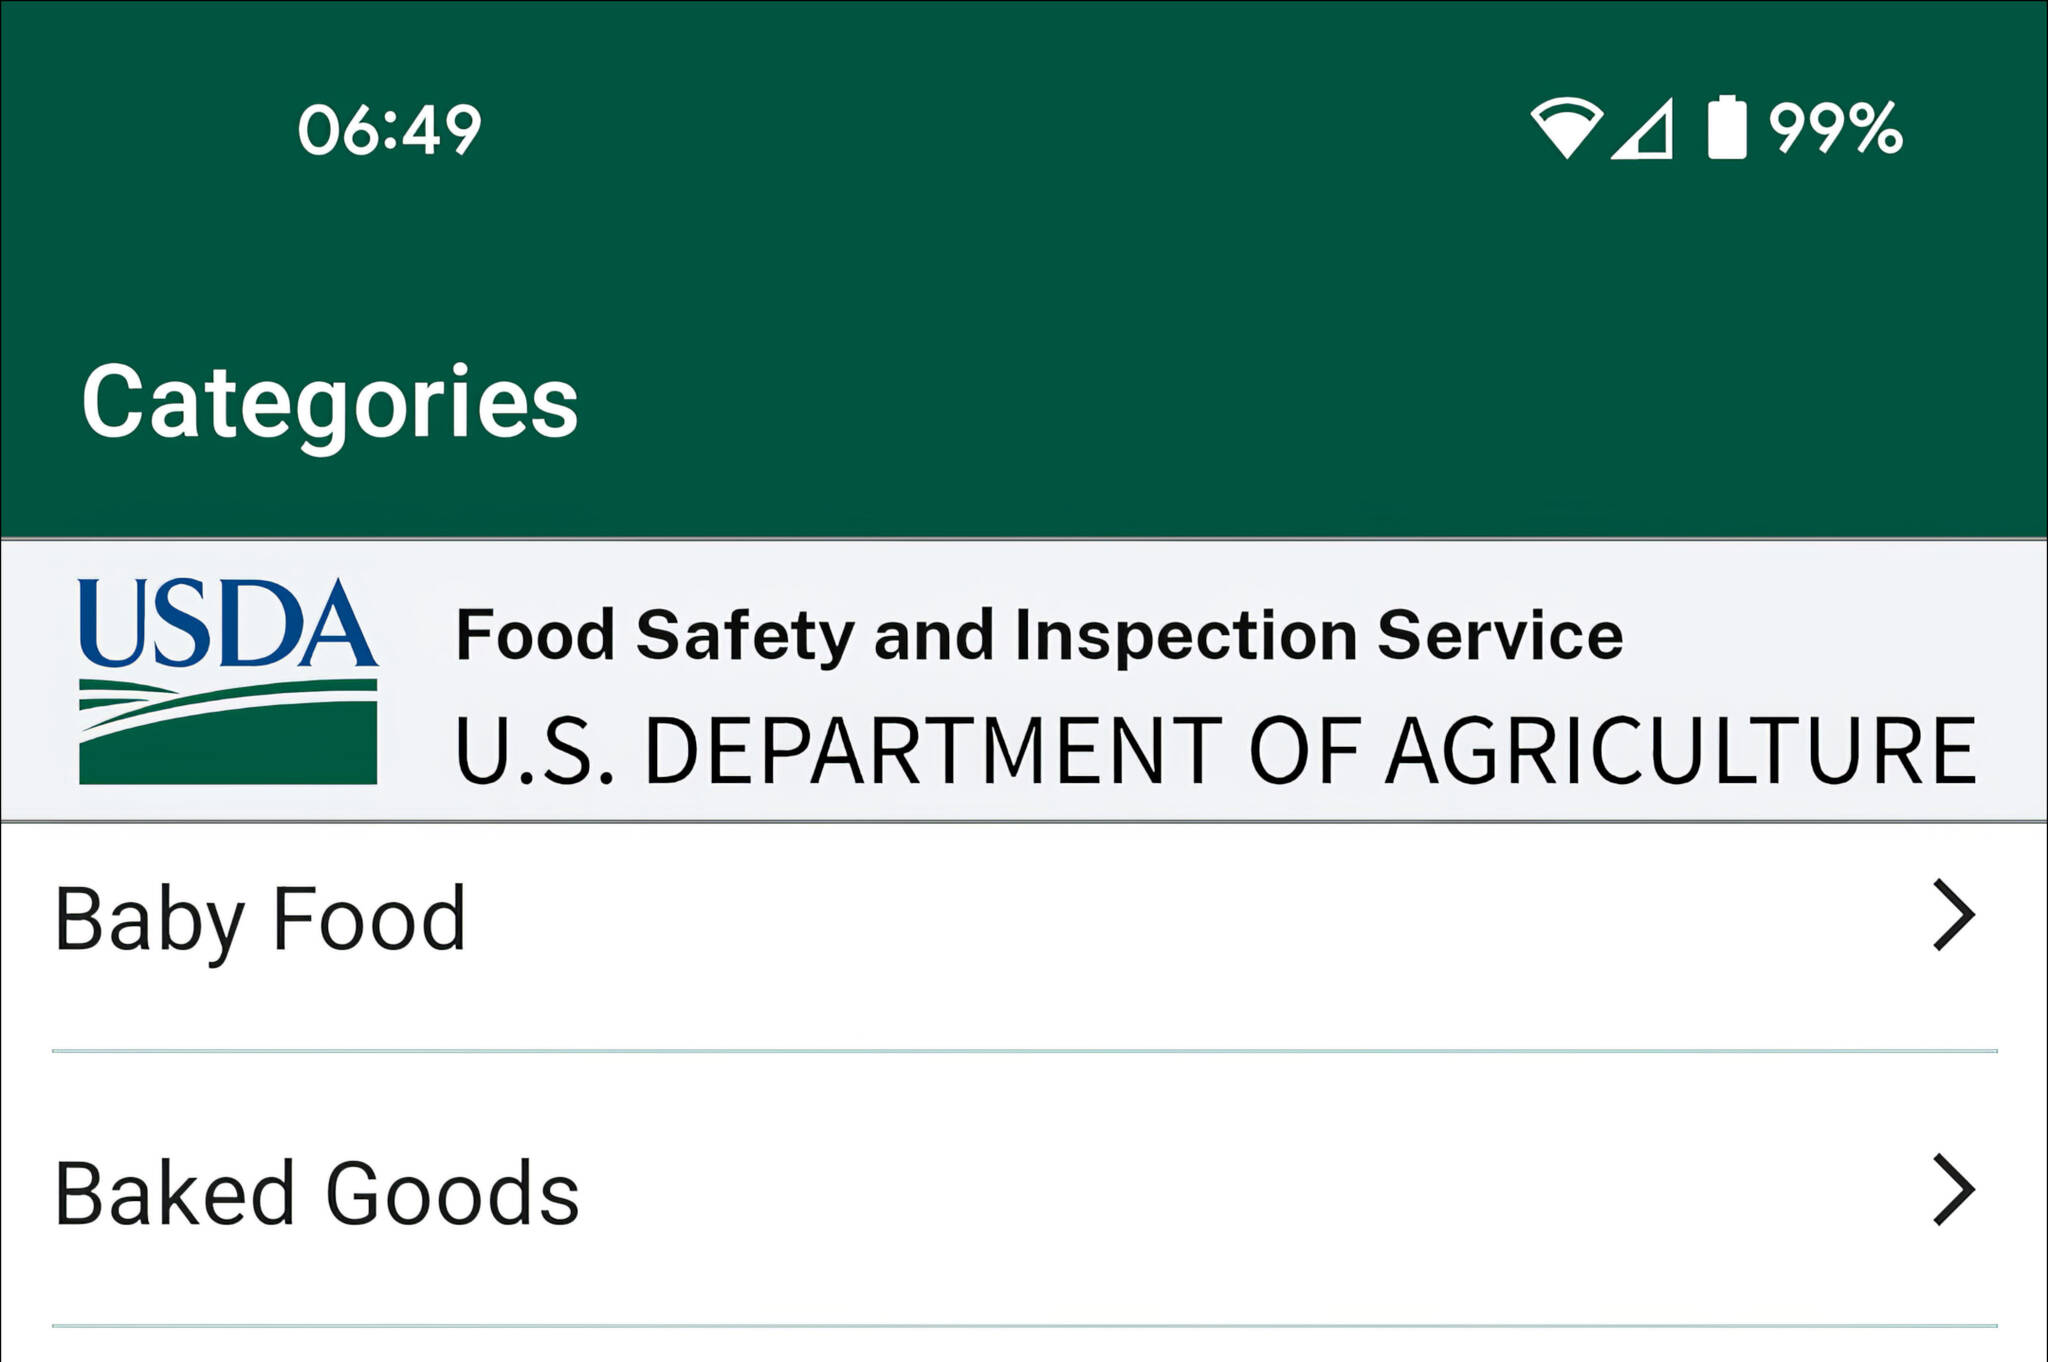Tap the cellular signal strength icon
The image size is (2048, 1362).
coord(1643,130)
